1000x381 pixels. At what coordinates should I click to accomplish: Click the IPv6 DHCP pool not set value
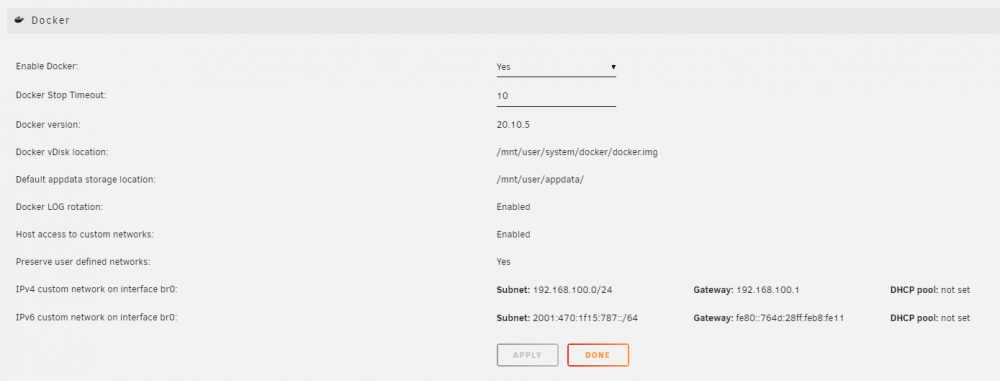coord(955,317)
